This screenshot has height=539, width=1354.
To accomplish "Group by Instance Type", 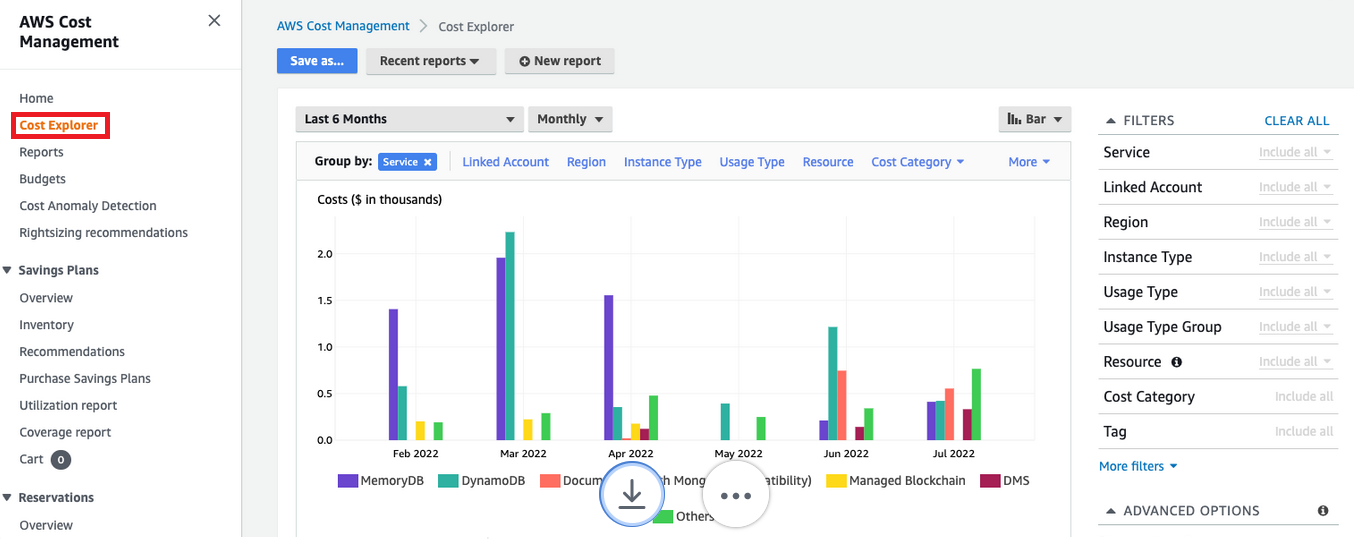I will pos(663,162).
